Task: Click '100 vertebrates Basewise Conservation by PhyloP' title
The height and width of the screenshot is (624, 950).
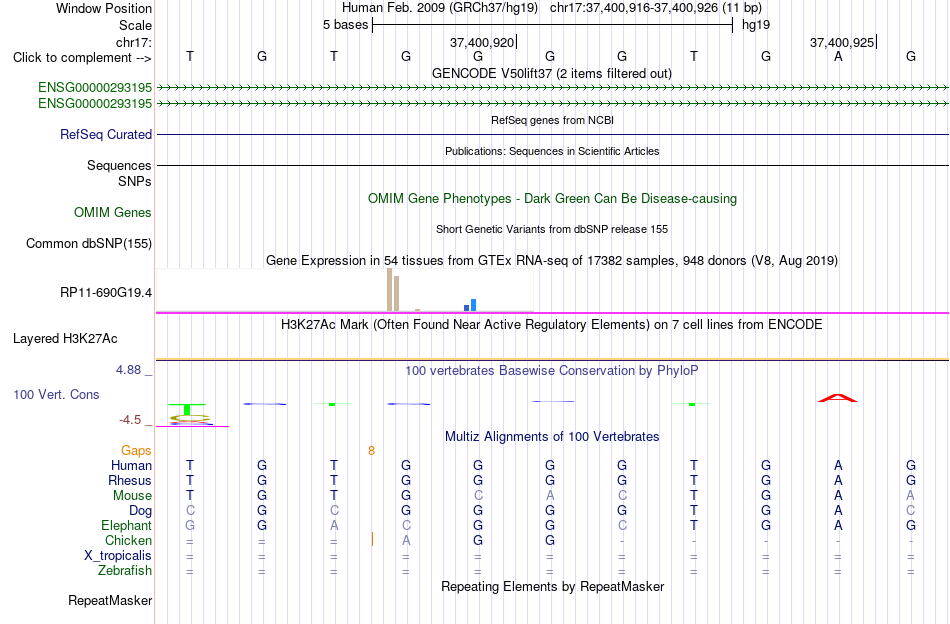Action: tap(552, 370)
